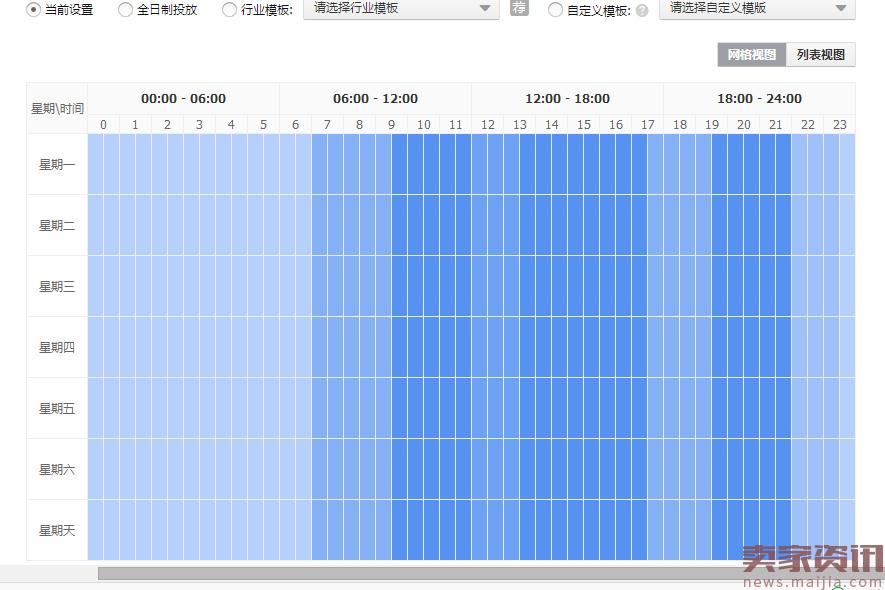
Task: Open the 请选择行业模板 dropdown
Action: tap(400, 10)
